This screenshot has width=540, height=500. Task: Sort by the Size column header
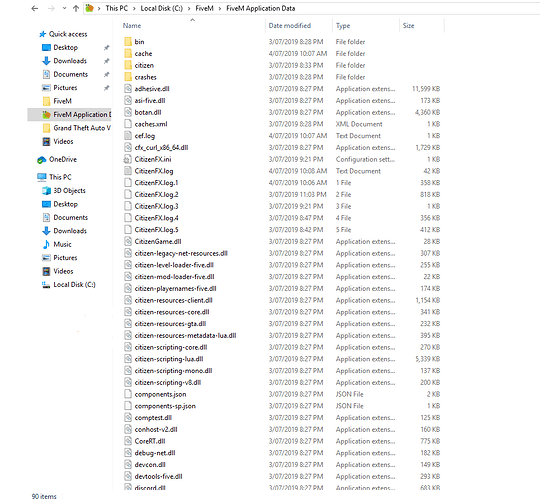408,26
